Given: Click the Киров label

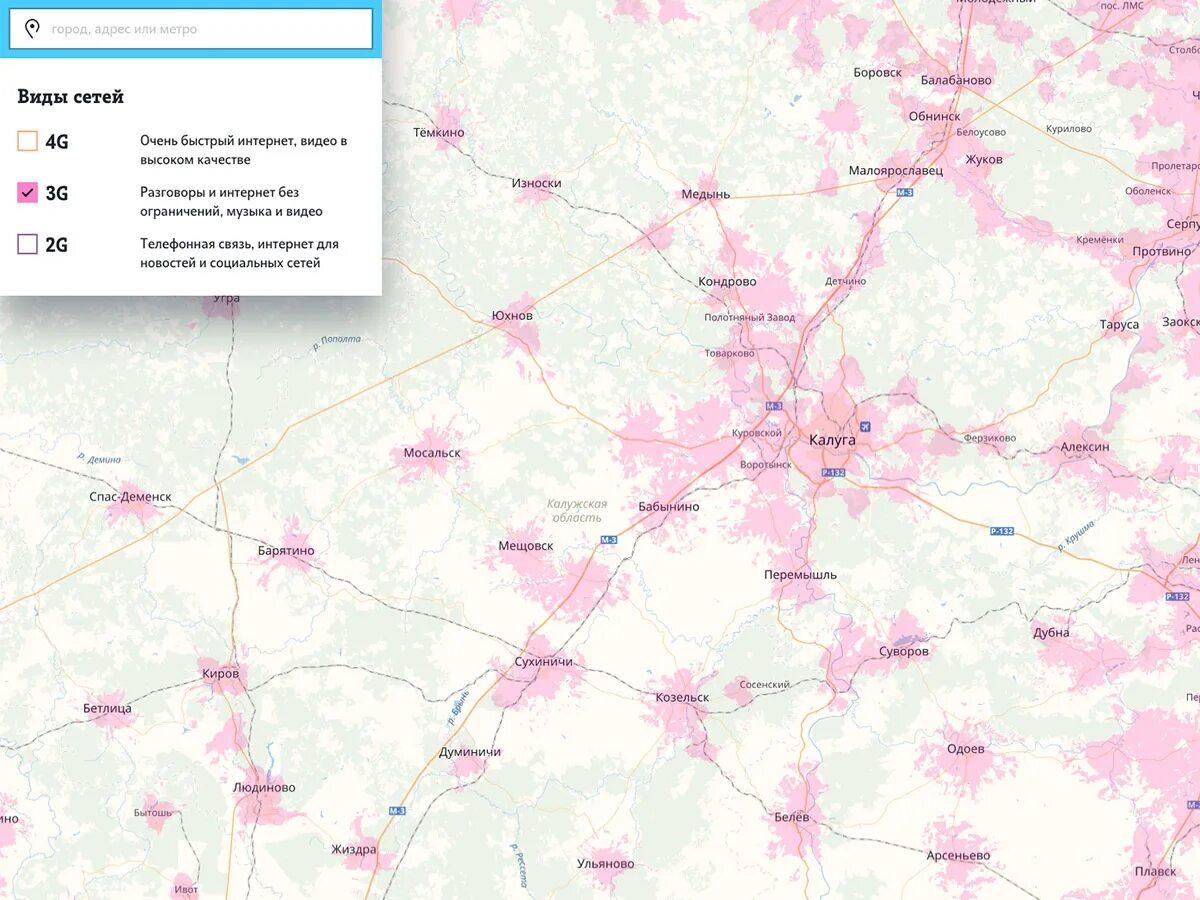Looking at the screenshot, I should tap(221, 675).
